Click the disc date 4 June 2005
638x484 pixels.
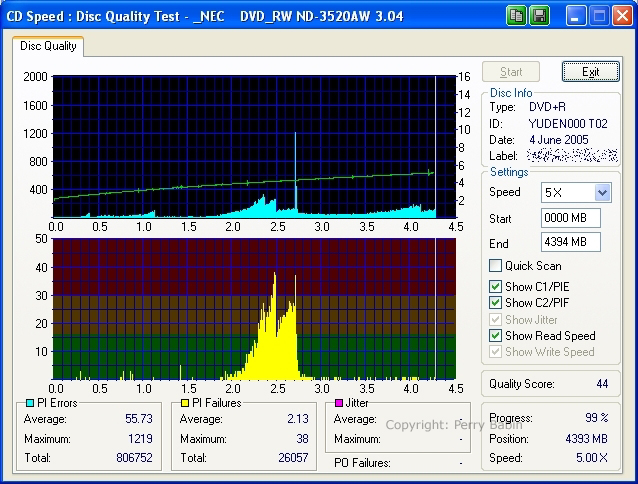[x=559, y=140]
